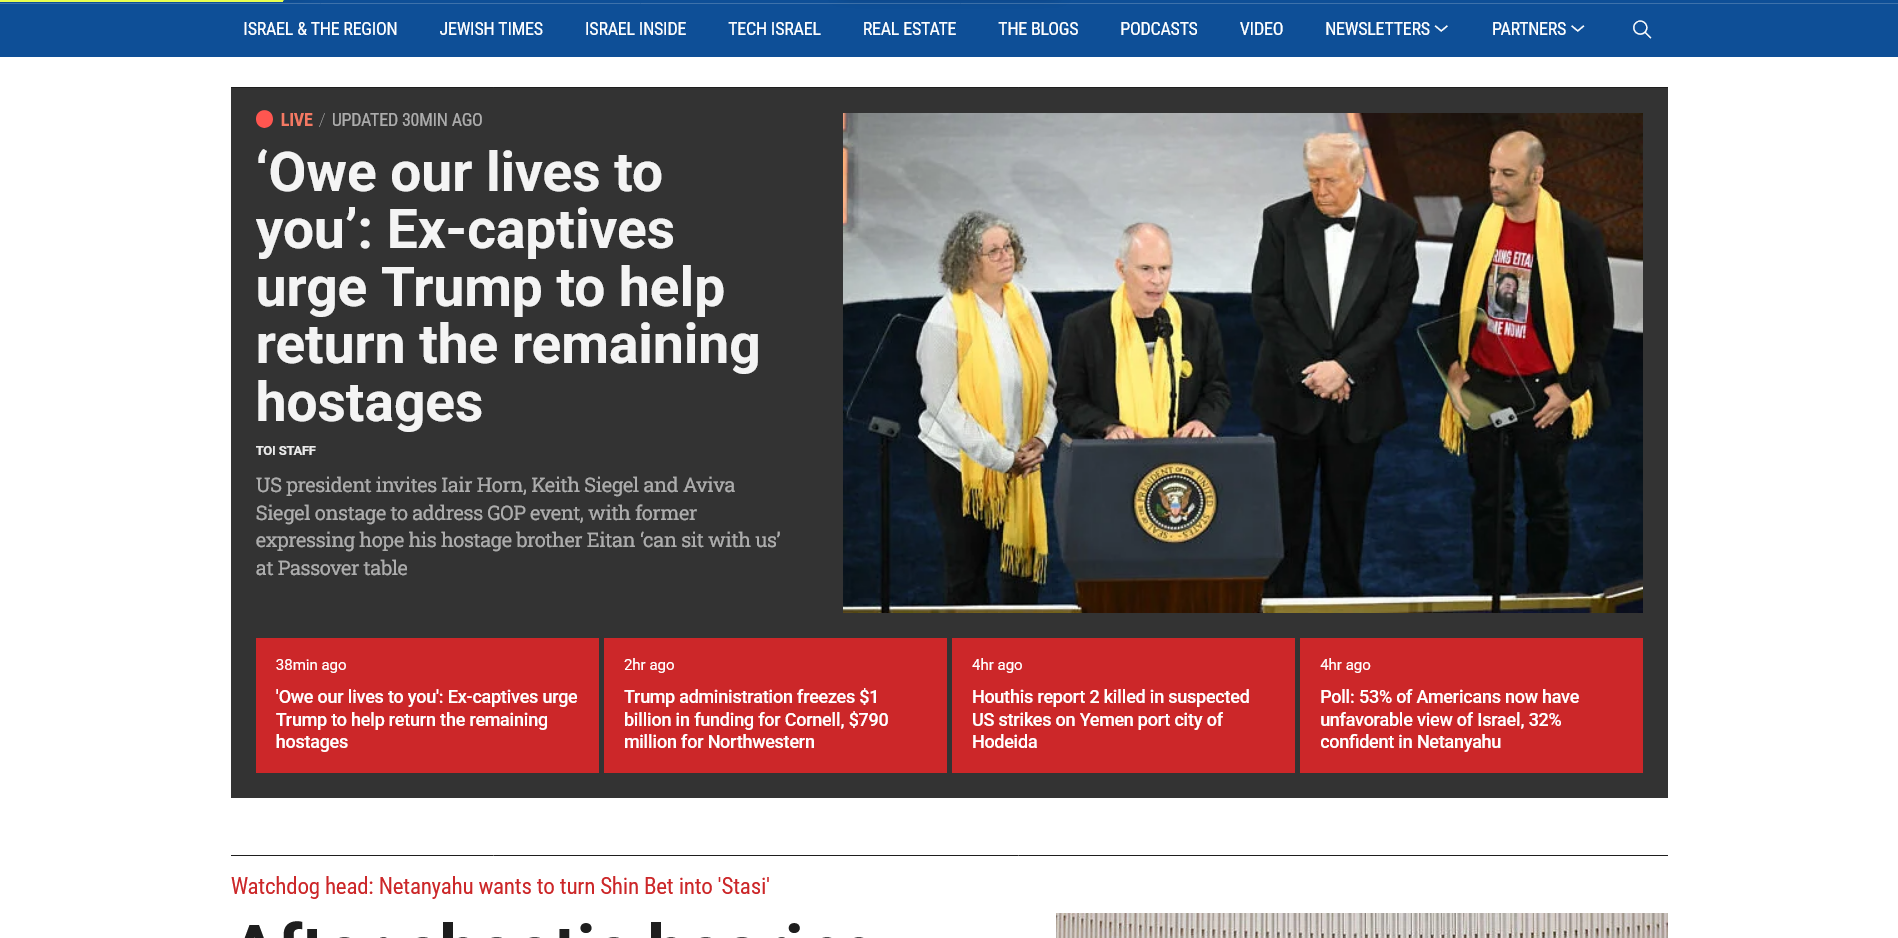
Task: Open the Real Estate section
Action: tap(909, 30)
